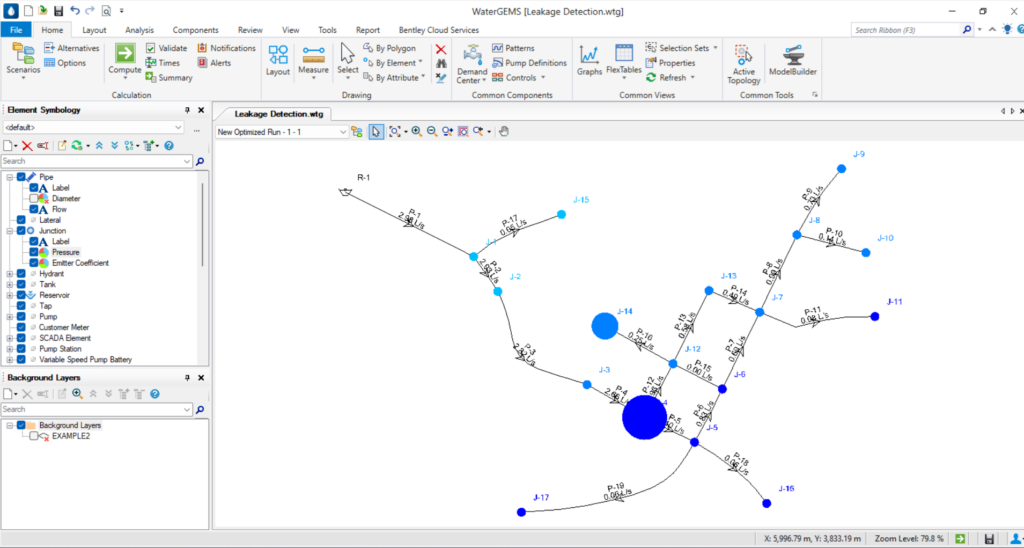Toggle the Lateral checkbox
Screen dimensions: 1024x548
pyautogui.click(x=22, y=220)
